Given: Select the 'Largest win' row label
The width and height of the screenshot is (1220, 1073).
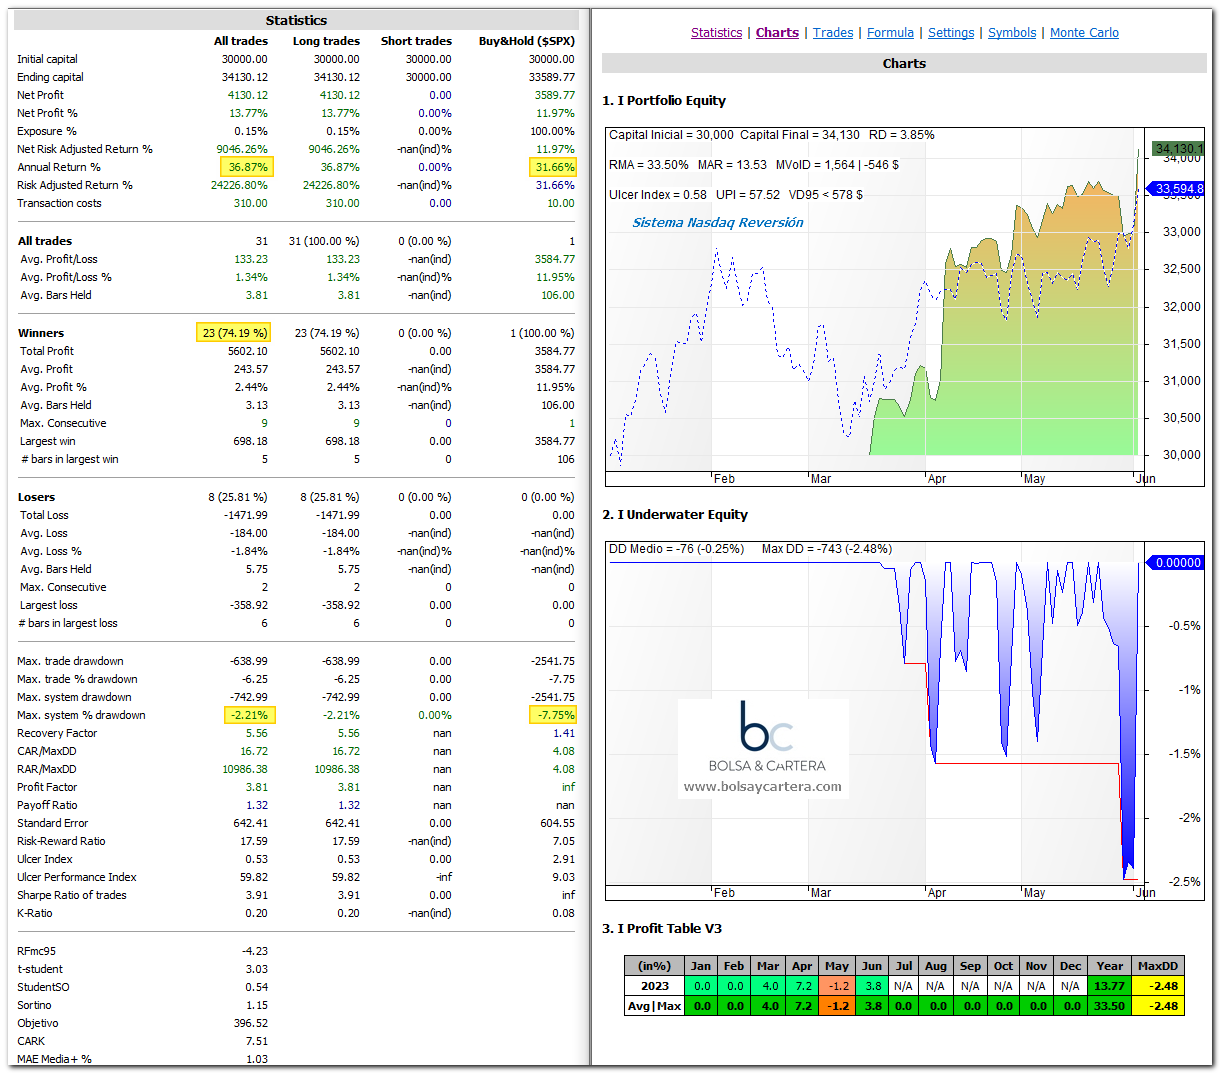Looking at the screenshot, I should [x=47, y=441].
